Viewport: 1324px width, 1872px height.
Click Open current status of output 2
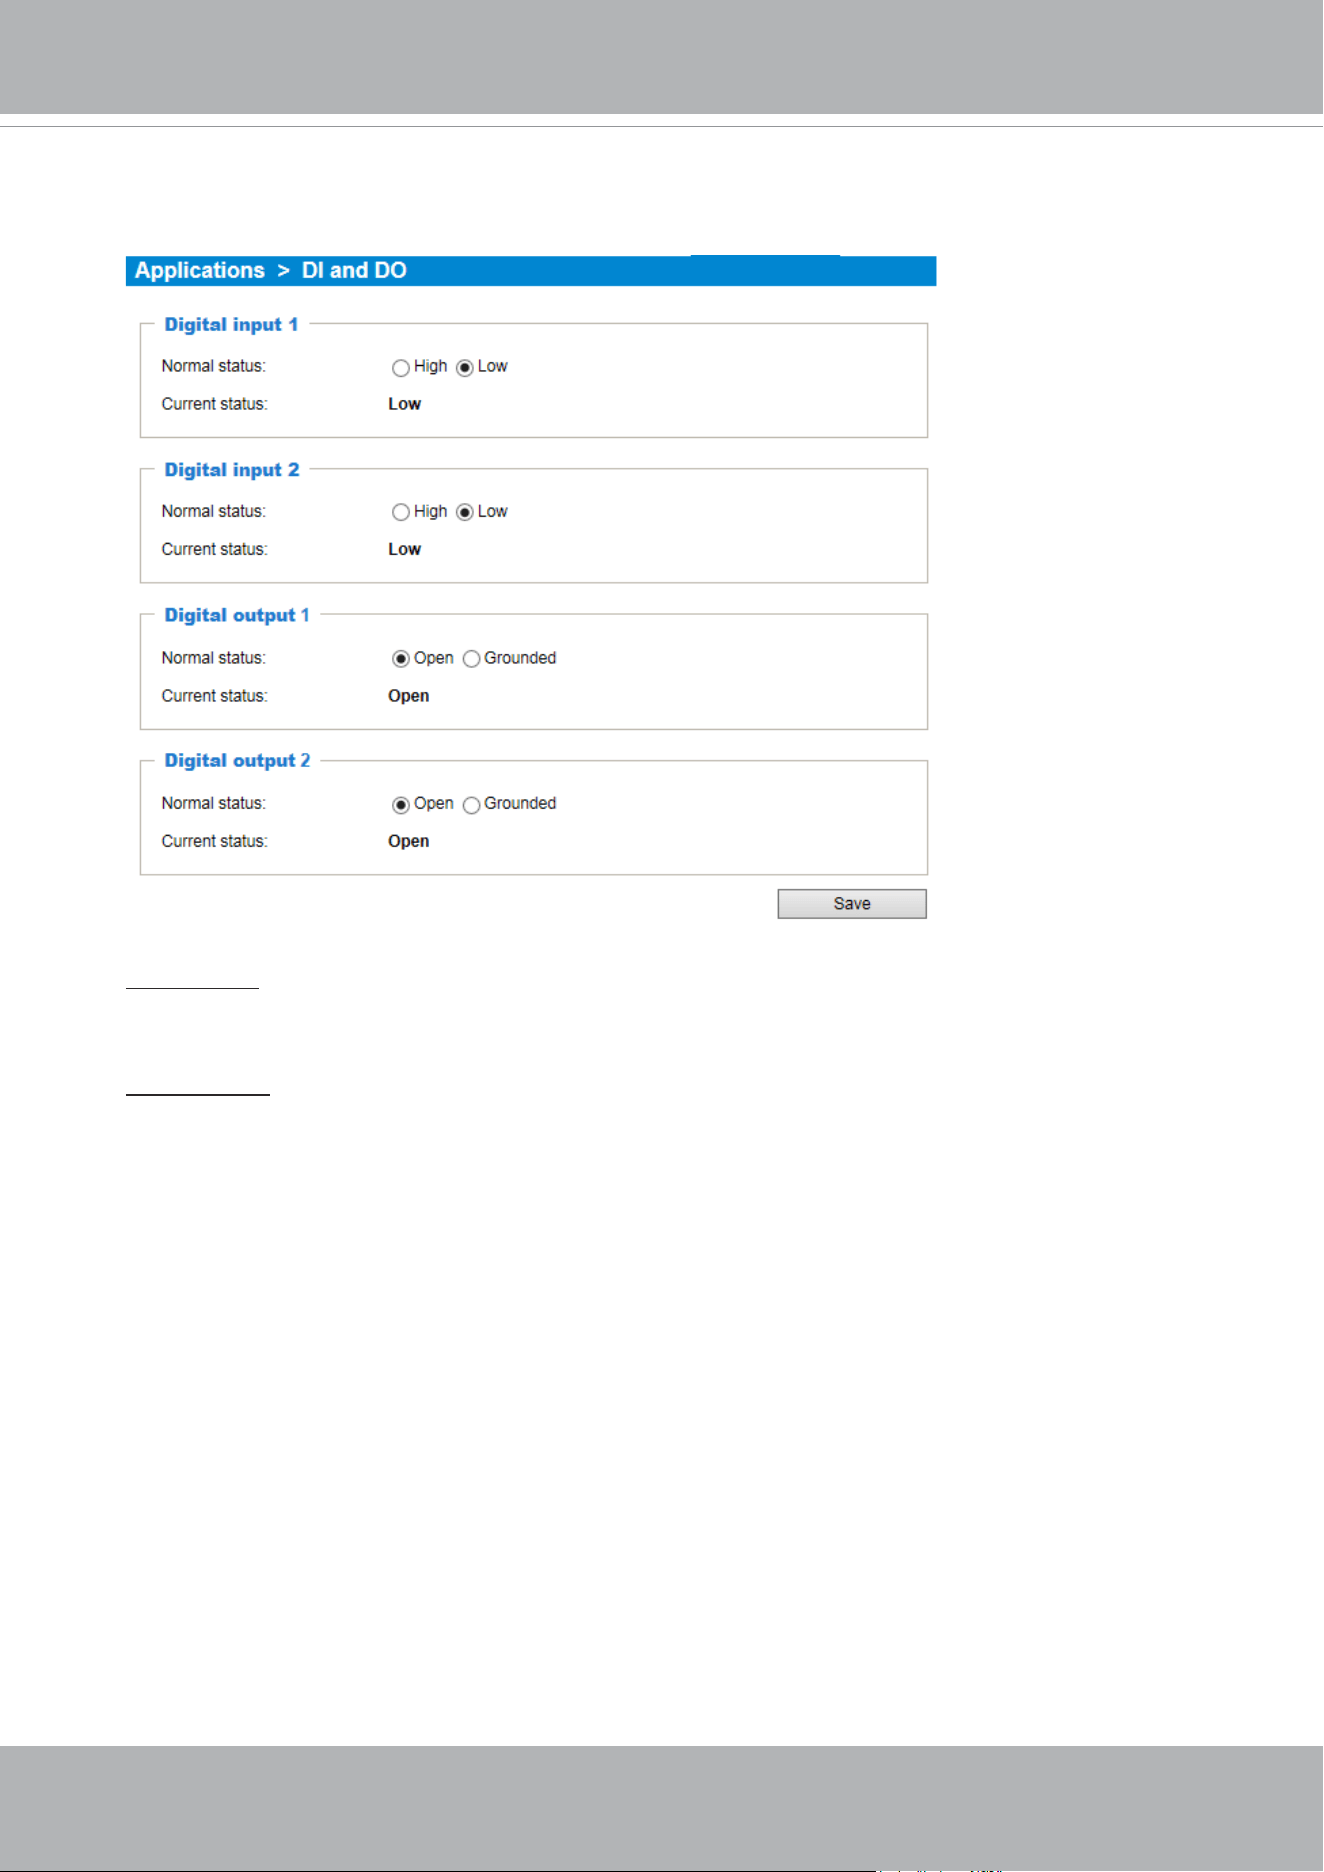pyautogui.click(x=409, y=841)
